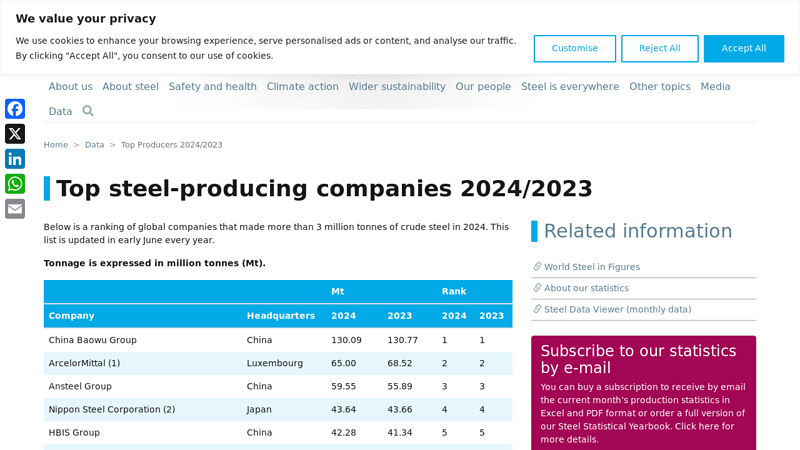Image resolution: width=800 pixels, height=450 pixels.
Task: Open Wider sustainability menu
Action: (397, 86)
